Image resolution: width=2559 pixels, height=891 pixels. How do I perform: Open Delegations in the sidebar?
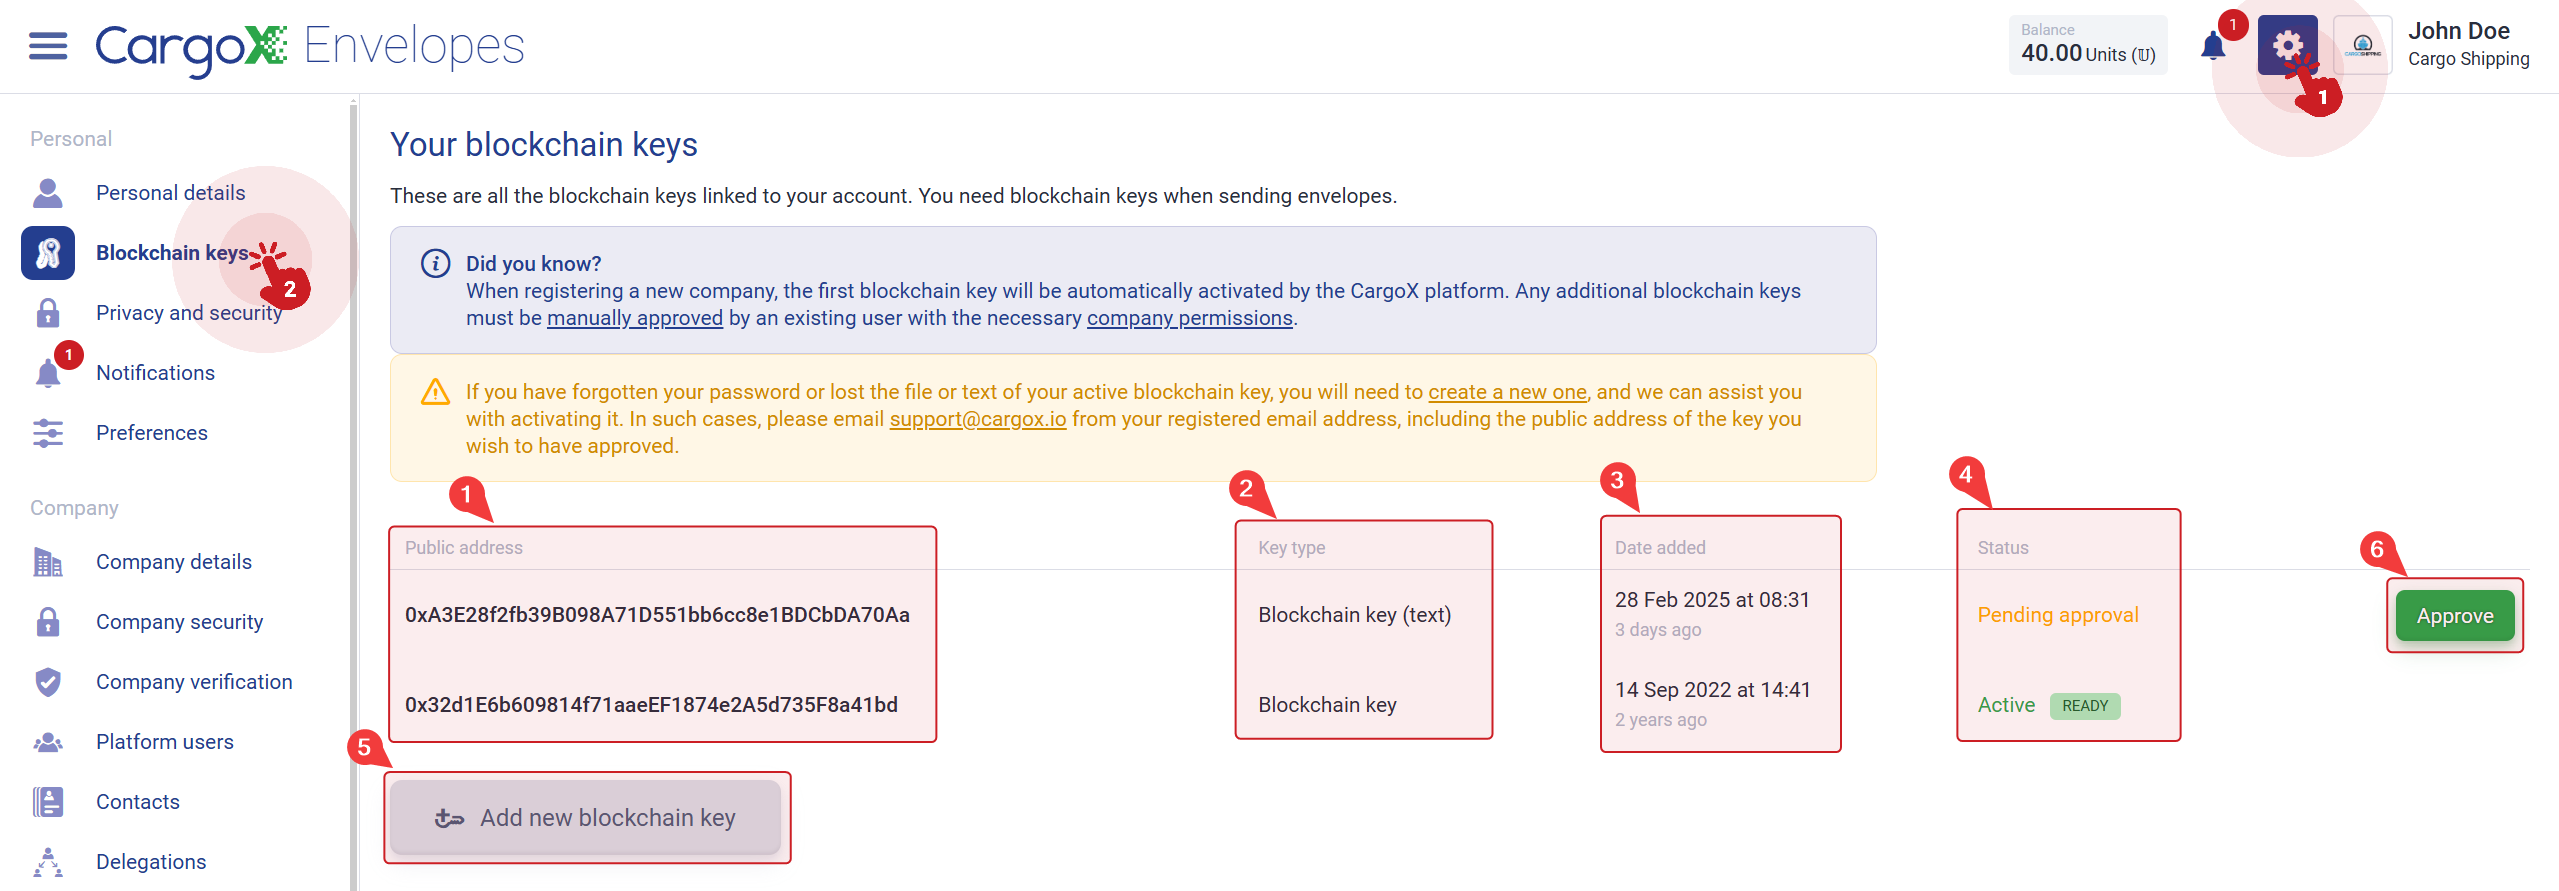(x=151, y=862)
